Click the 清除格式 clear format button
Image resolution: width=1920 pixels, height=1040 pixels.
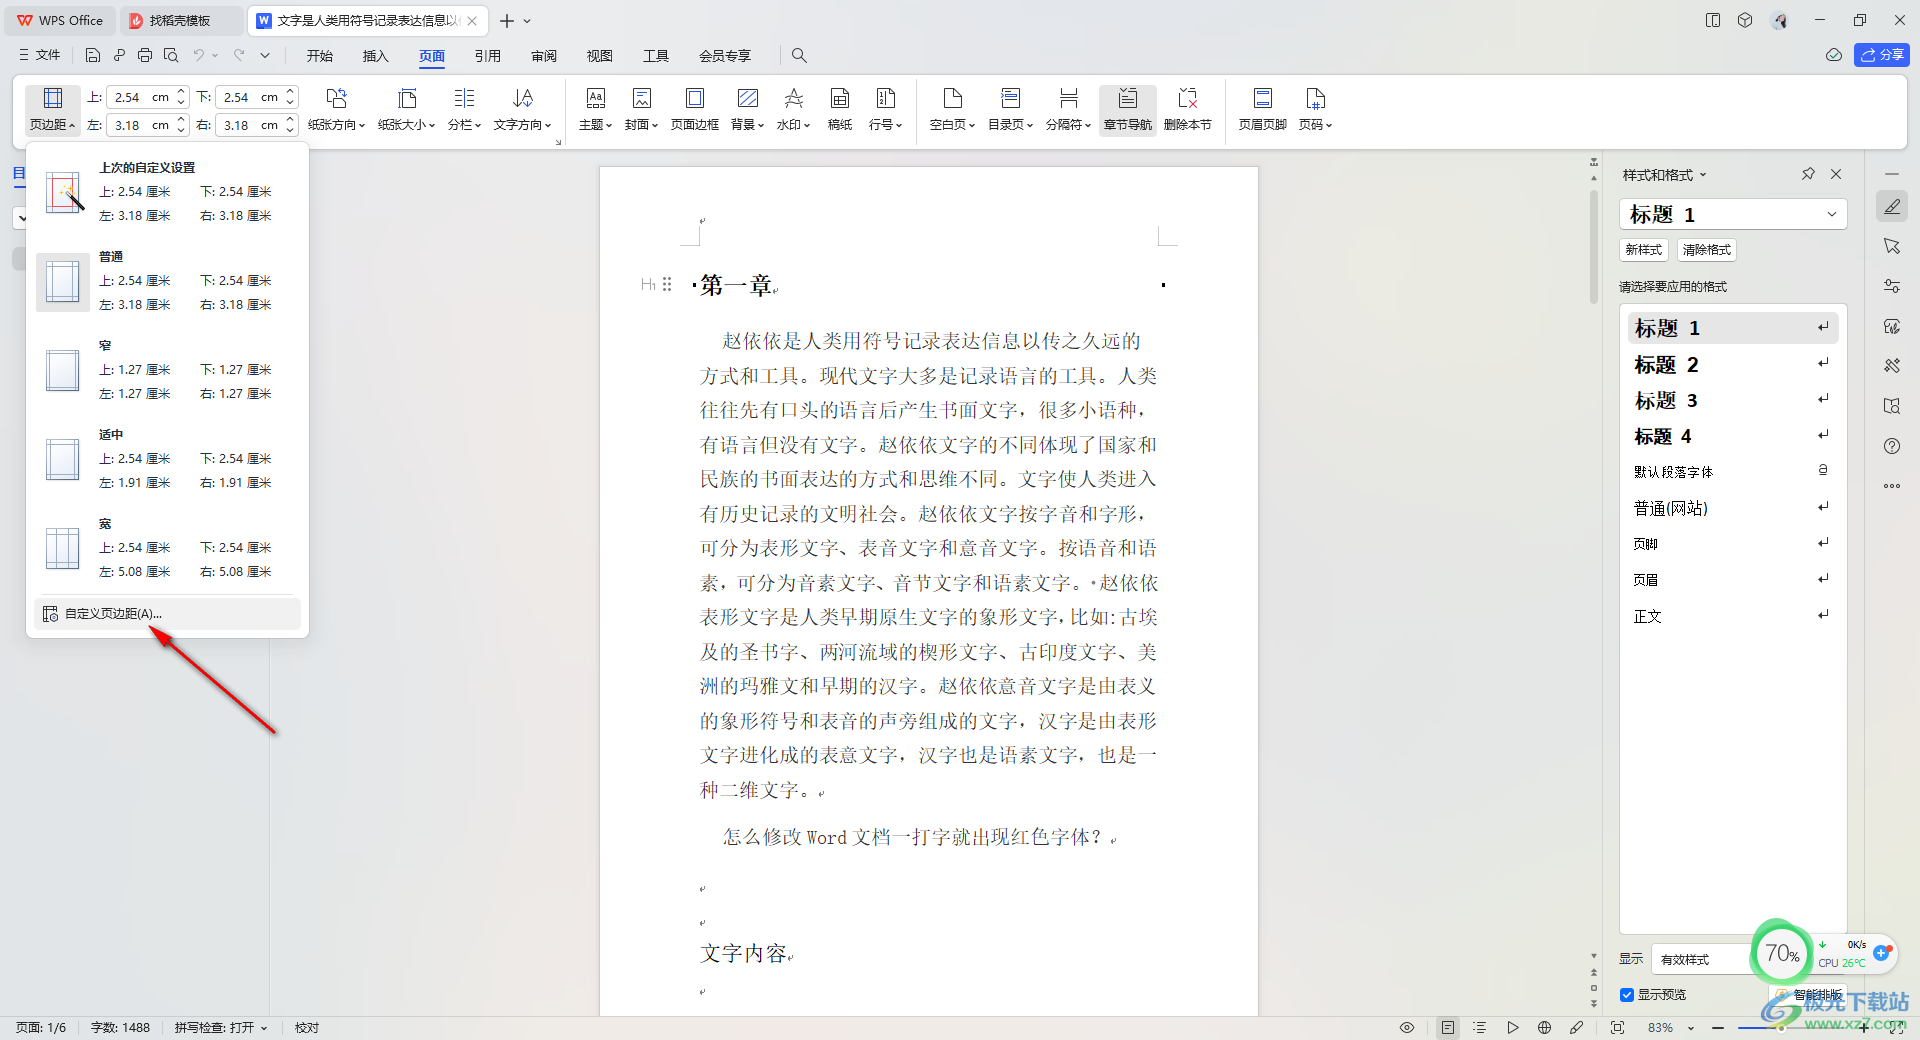[x=1706, y=250]
